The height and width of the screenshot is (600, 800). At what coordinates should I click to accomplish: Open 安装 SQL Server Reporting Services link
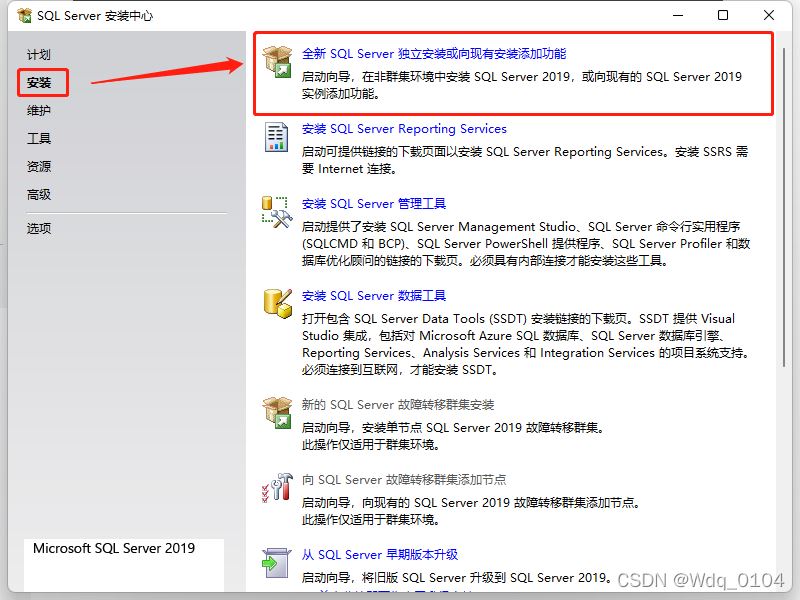404,129
